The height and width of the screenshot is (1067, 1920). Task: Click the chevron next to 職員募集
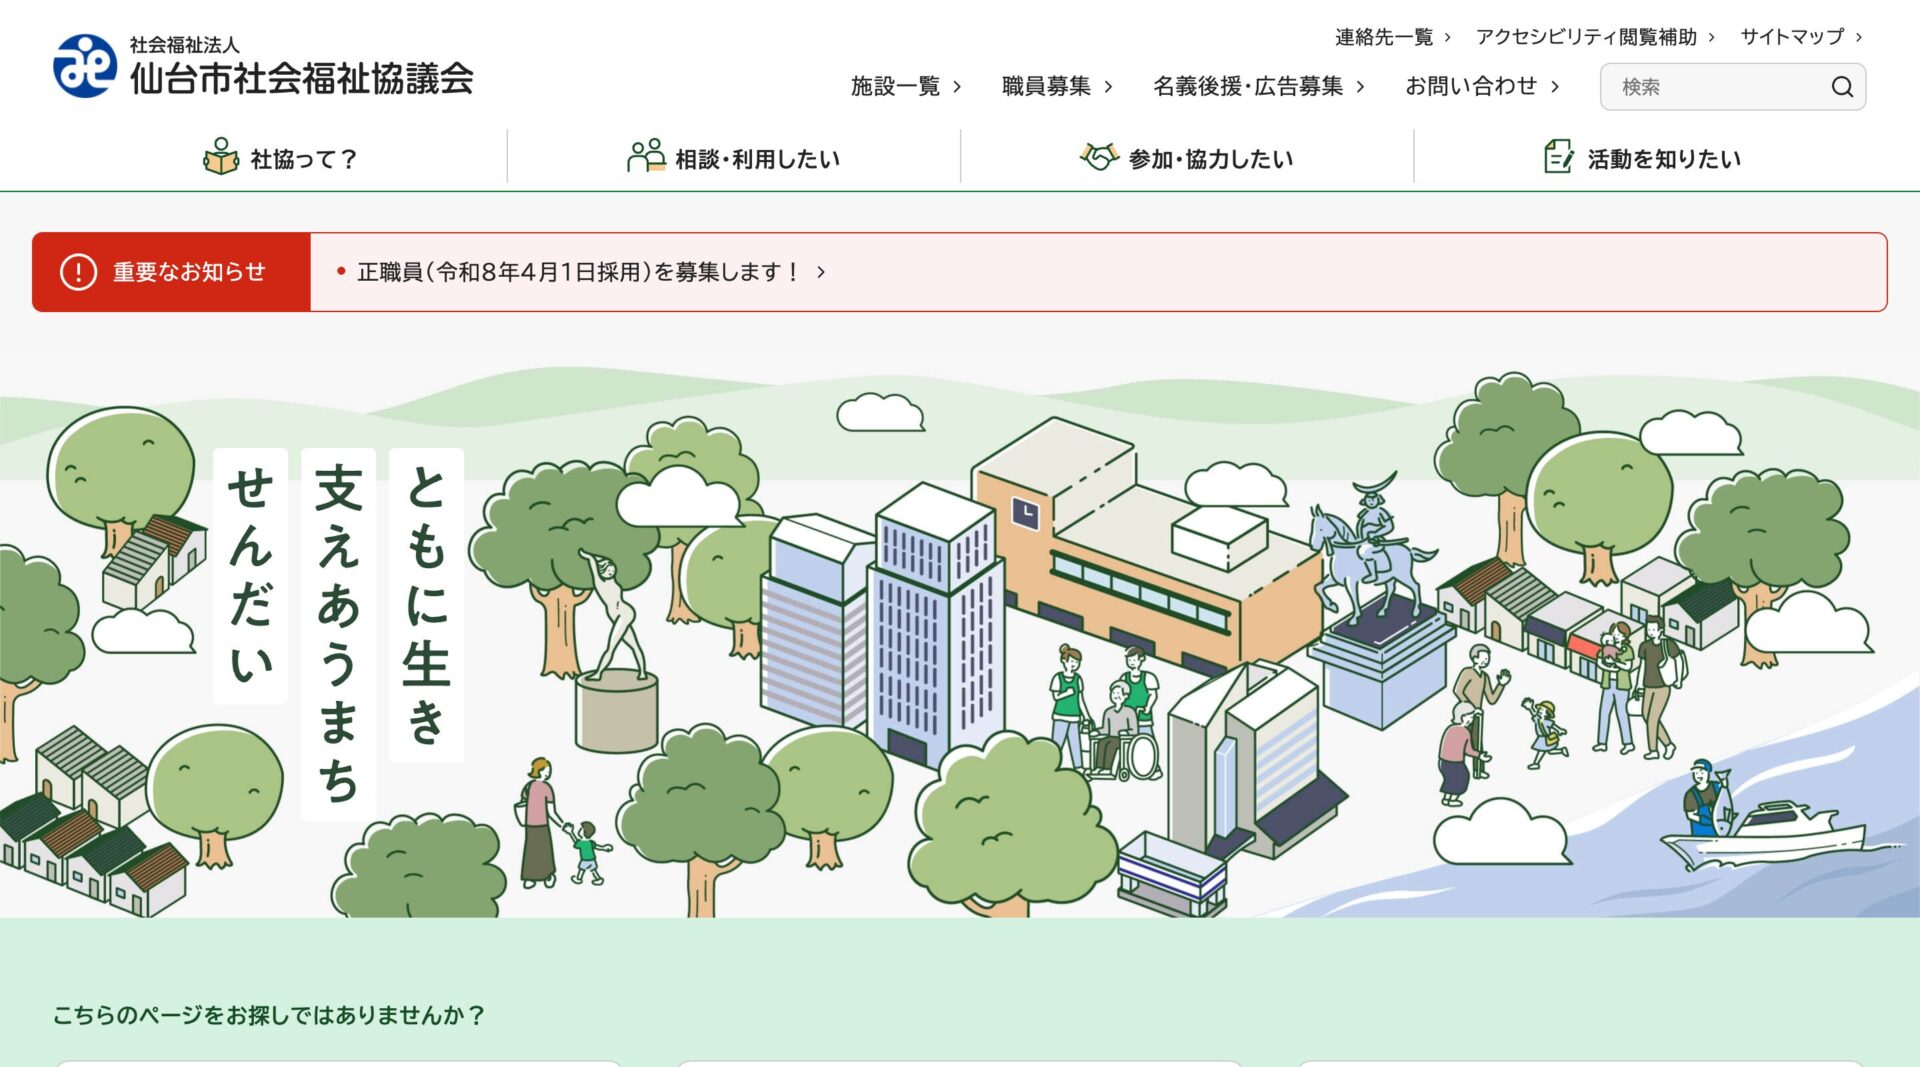pyautogui.click(x=1108, y=87)
